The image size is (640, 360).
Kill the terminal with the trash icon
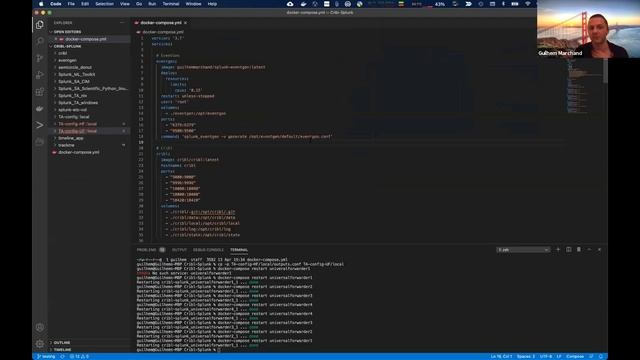click(x=579, y=249)
